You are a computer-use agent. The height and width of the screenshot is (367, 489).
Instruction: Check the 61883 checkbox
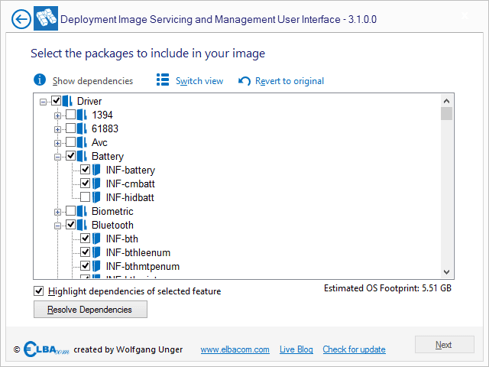70,128
